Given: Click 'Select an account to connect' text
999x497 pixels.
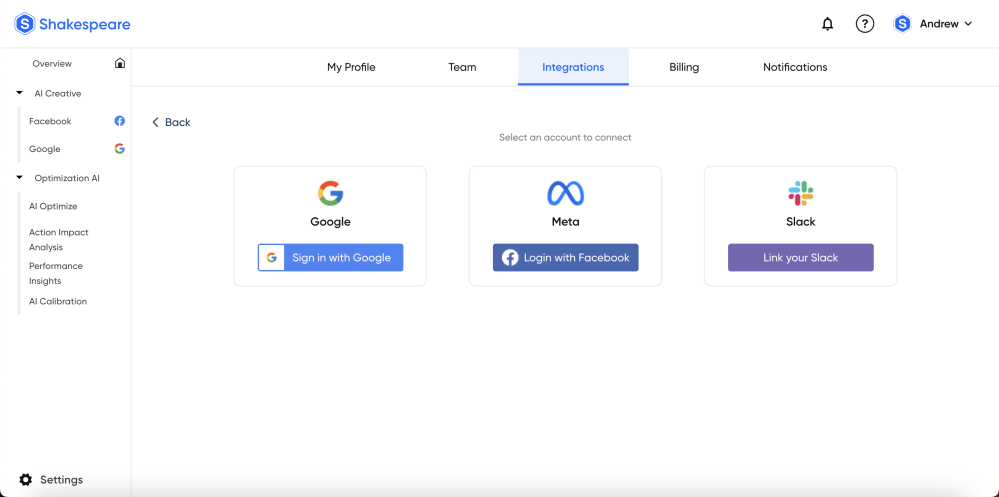Looking at the screenshot, I should pos(565,137).
